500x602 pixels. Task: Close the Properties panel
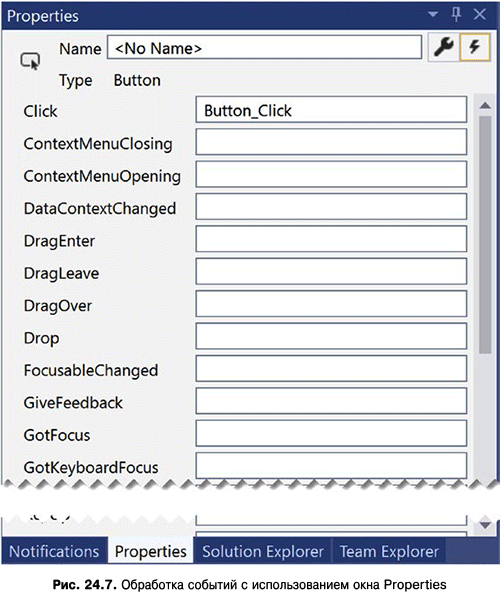click(480, 15)
